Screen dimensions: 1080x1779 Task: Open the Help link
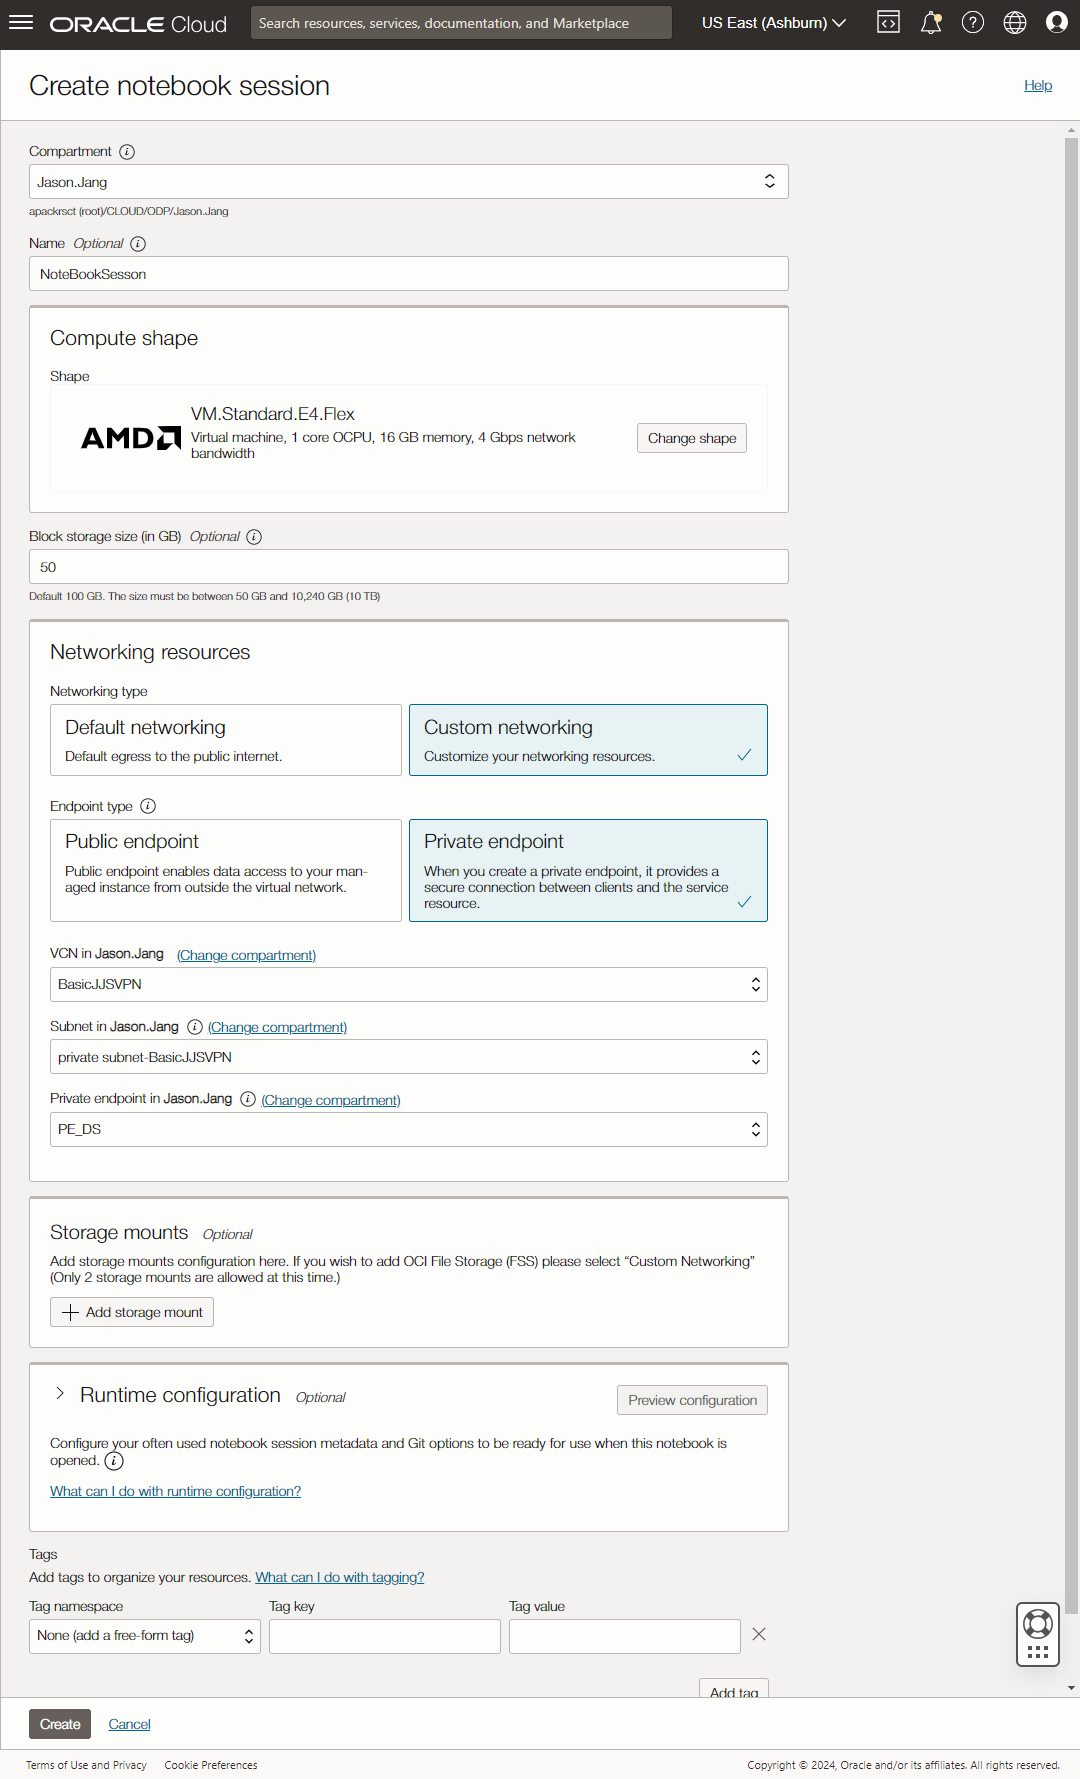1038,86
